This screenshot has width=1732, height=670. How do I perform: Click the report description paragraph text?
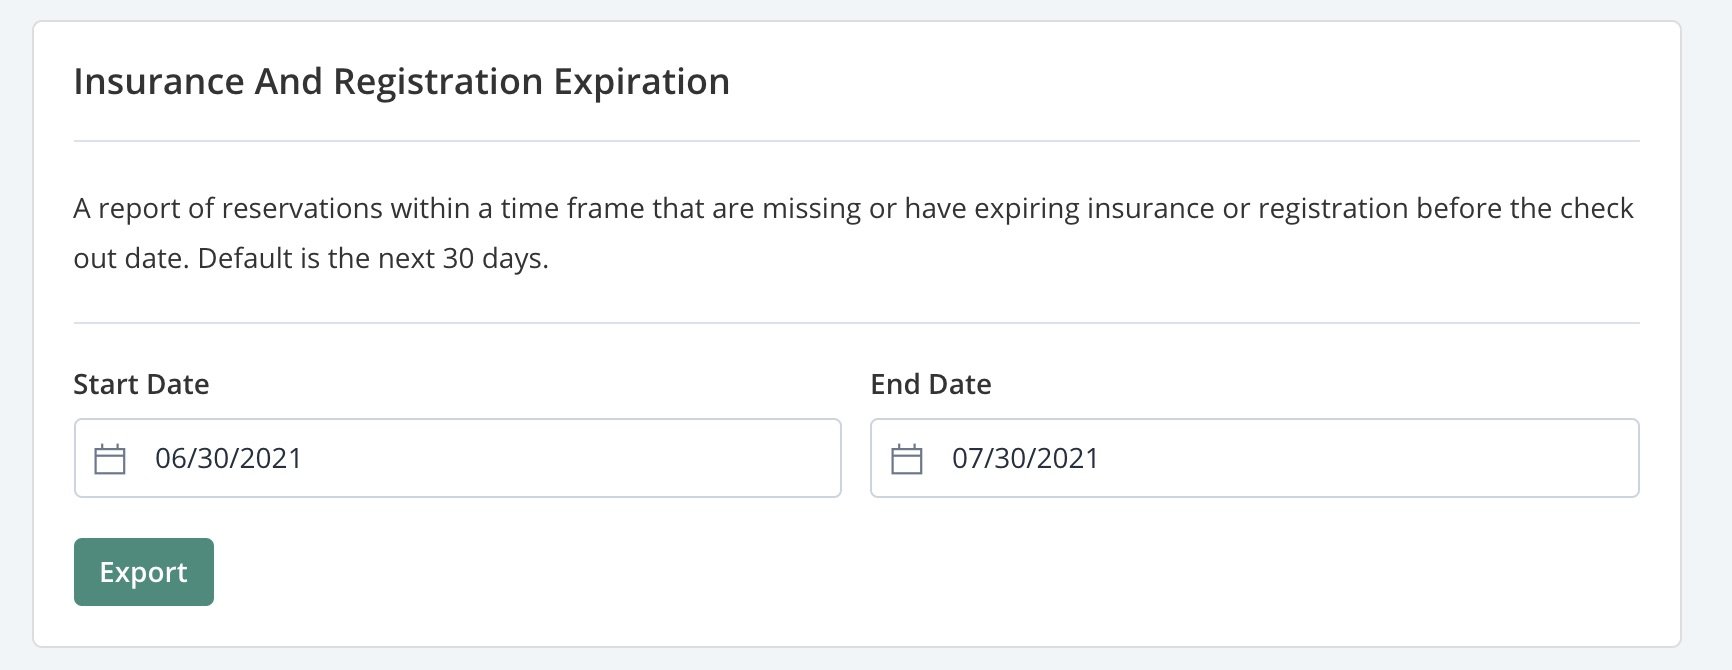[854, 233]
